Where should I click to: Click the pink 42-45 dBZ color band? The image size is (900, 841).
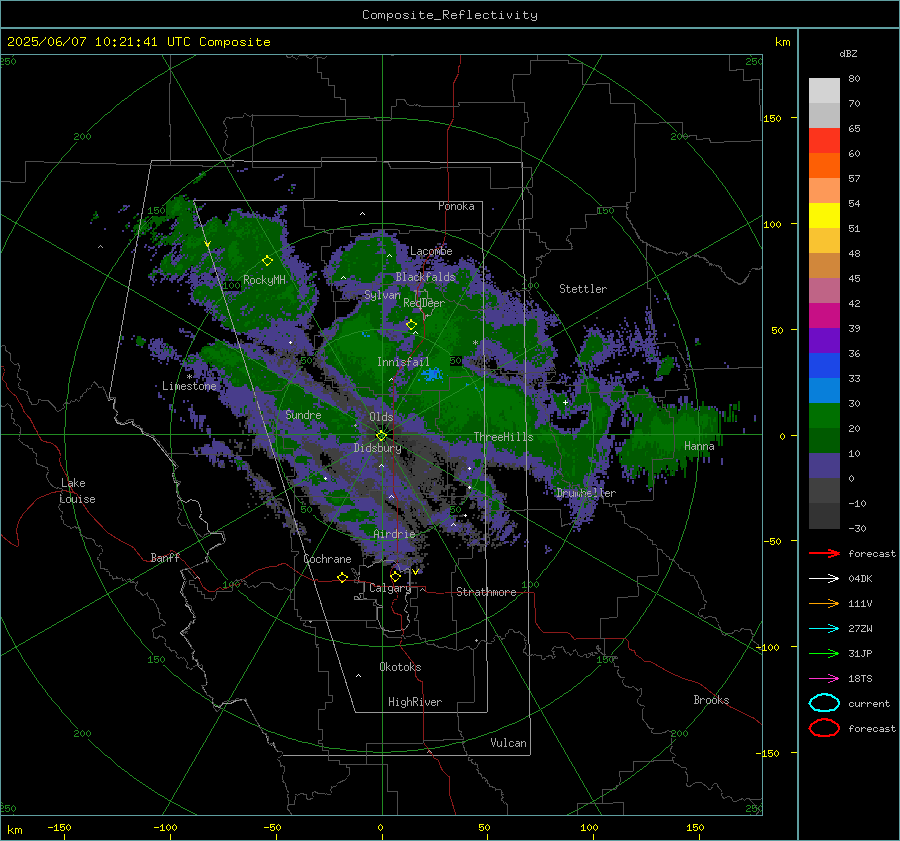pyautogui.click(x=824, y=291)
